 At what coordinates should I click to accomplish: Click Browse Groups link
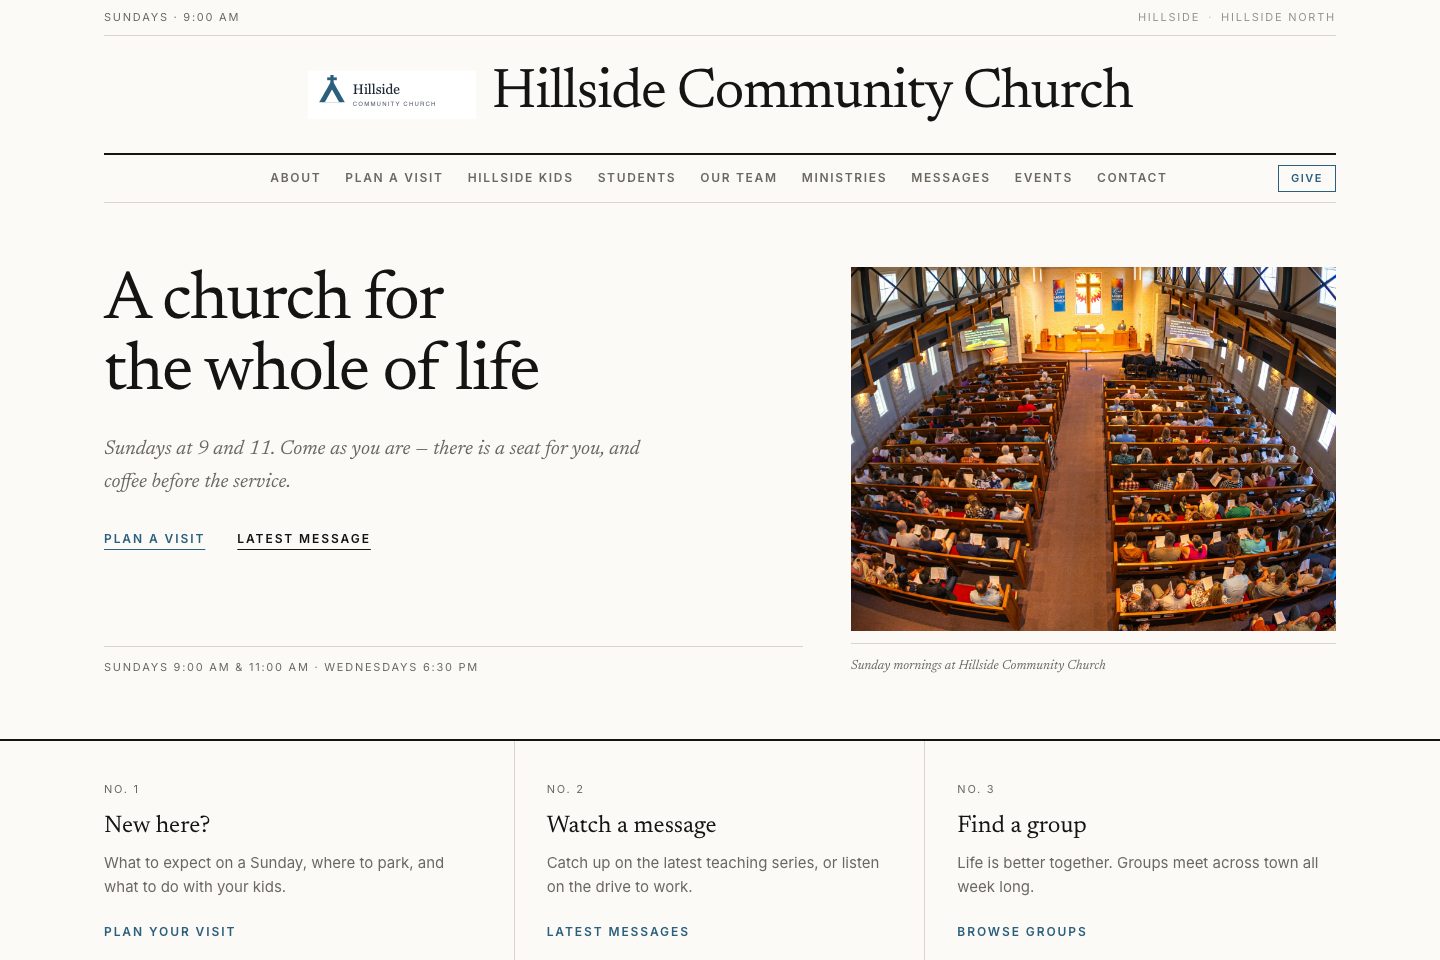[1022, 932]
